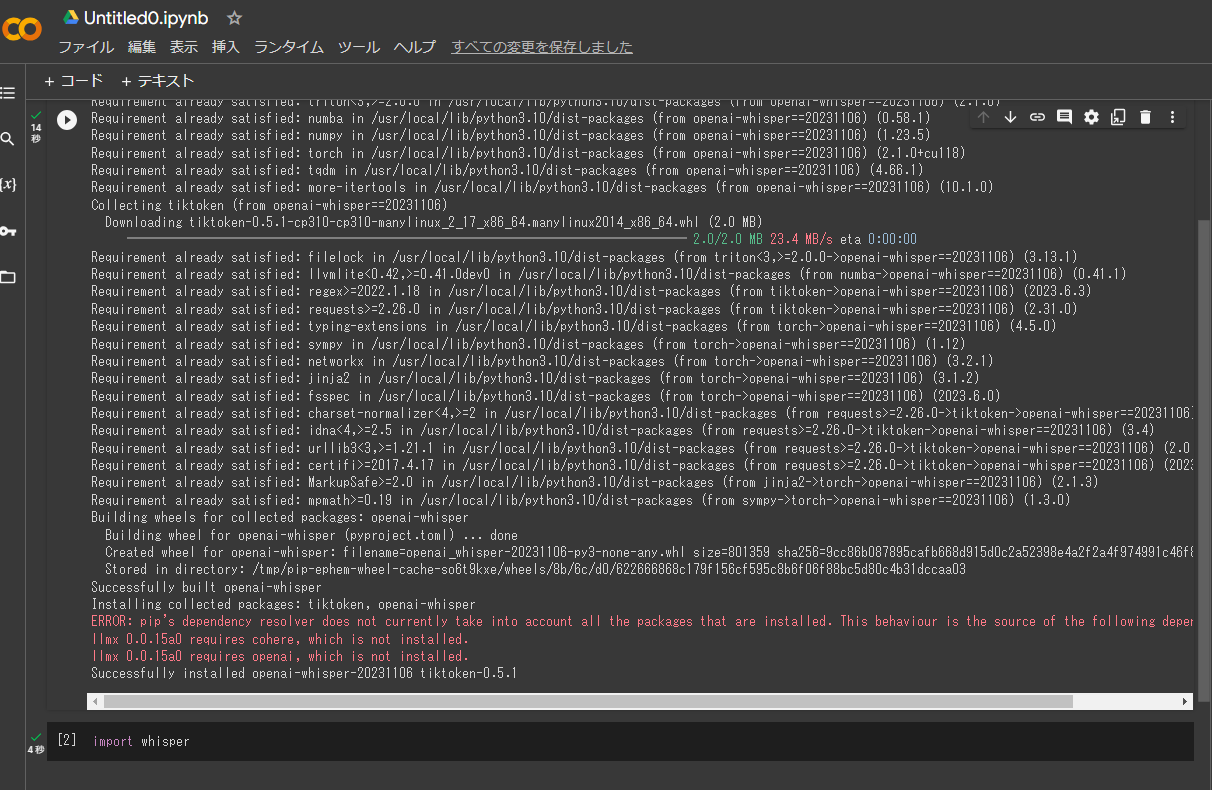This screenshot has height=790, width=1212.
Task: Open more cell actions three-dot menu
Action: (1172, 117)
